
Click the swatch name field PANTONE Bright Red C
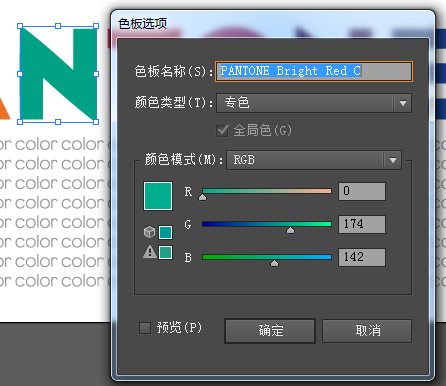point(314,71)
